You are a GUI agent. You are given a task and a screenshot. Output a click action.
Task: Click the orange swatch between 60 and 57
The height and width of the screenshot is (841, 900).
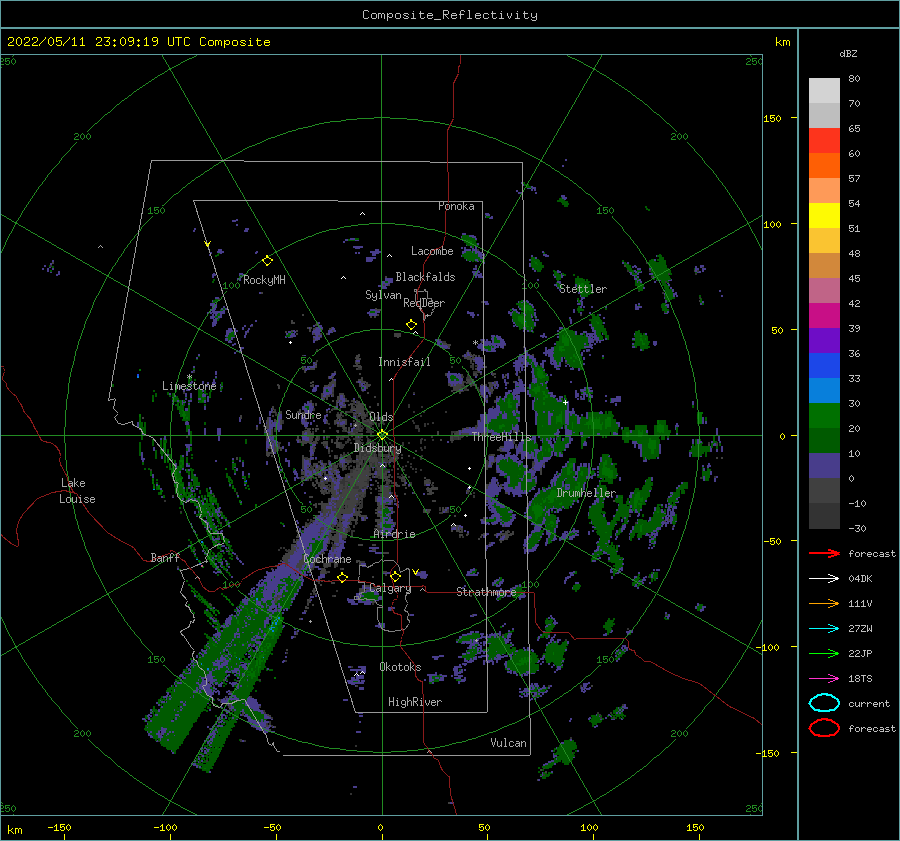824,165
